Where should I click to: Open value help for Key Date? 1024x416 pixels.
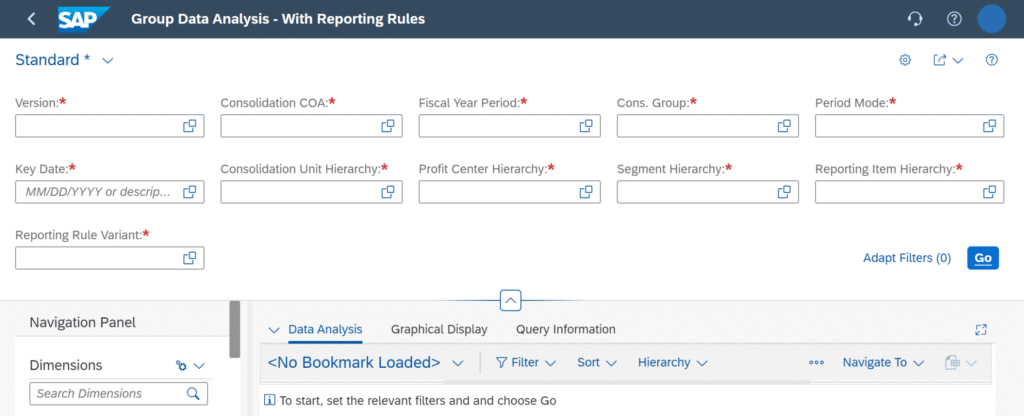189,192
